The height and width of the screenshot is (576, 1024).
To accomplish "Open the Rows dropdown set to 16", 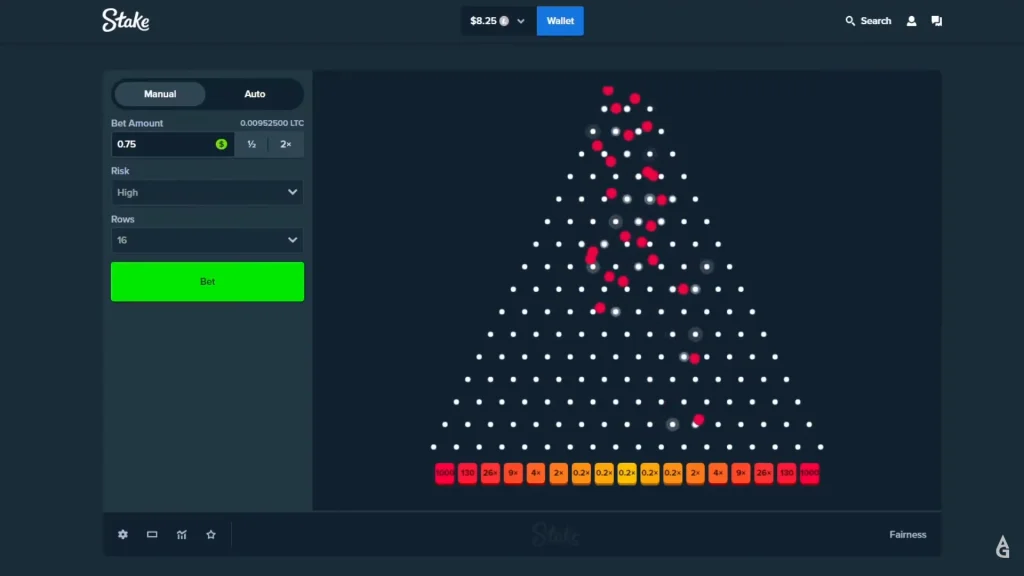I will pyautogui.click(x=207, y=240).
